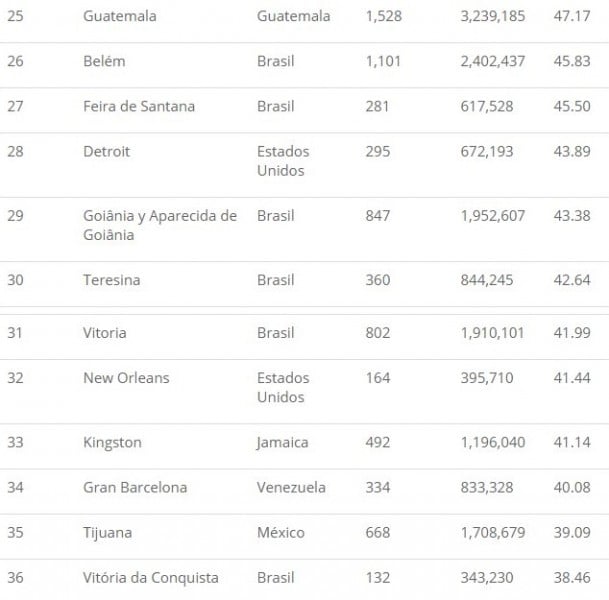Click Goiânia y Aparecida de Goiânia

(160, 226)
